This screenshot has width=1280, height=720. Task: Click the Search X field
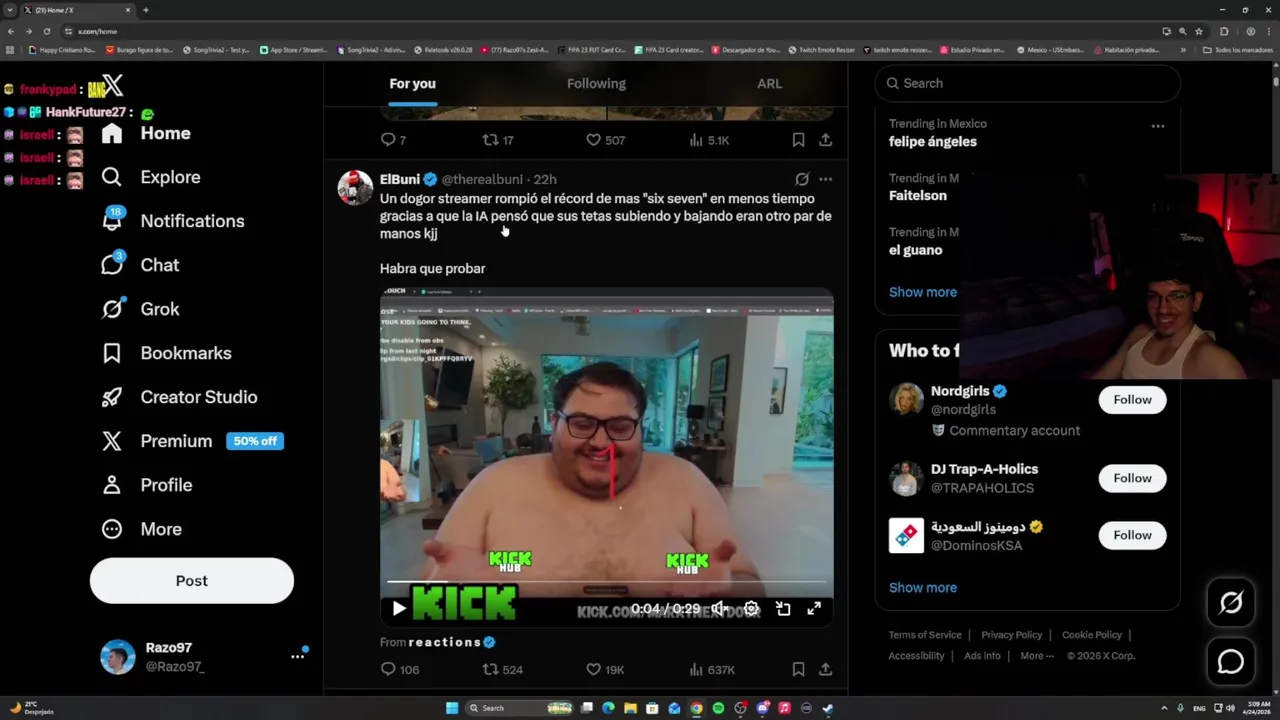pos(1027,83)
